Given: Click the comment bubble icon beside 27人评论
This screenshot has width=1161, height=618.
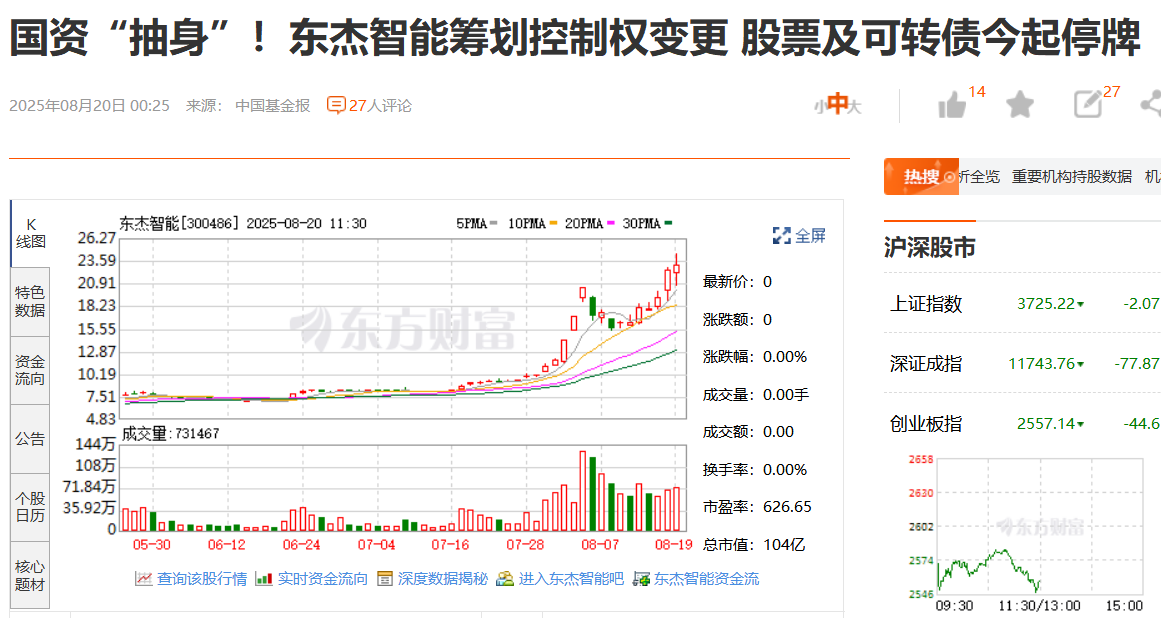Looking at the screenshot, I should [x=335, y=106].
